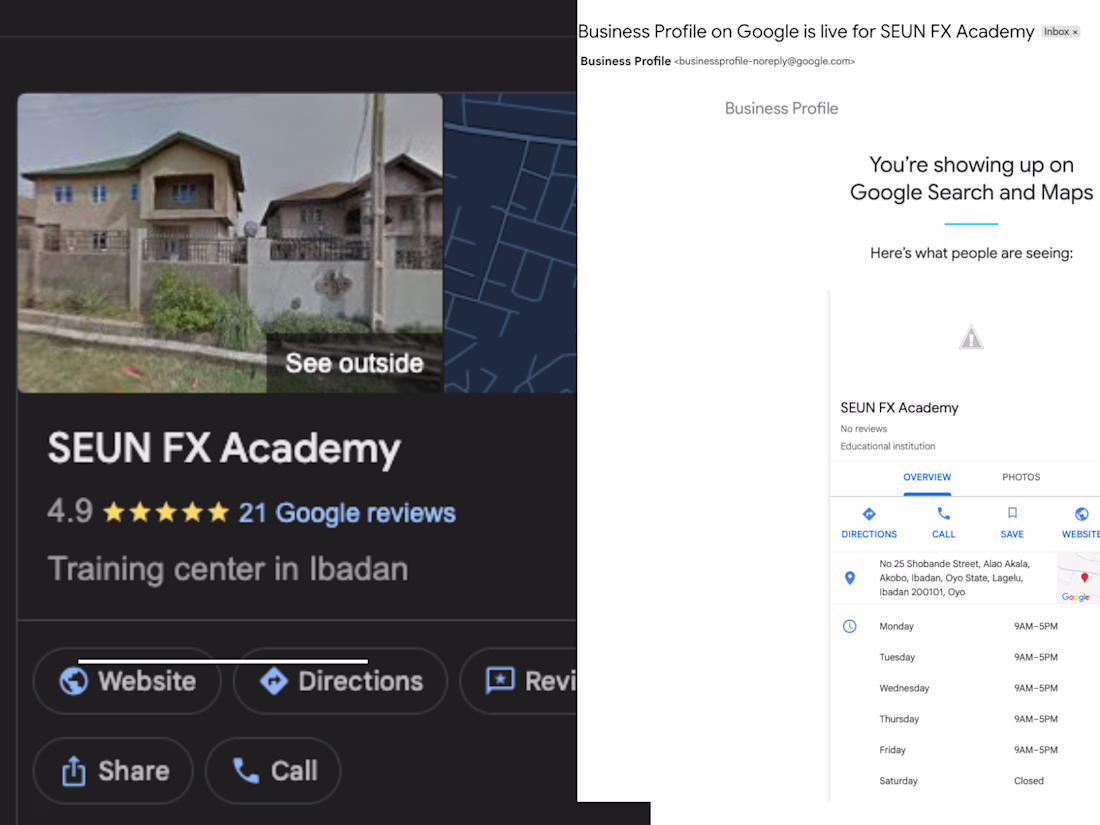This screenshot has width=1100, height=825.
Task: Click the Call phone handset icon
Action: click(x=246, y=770)
